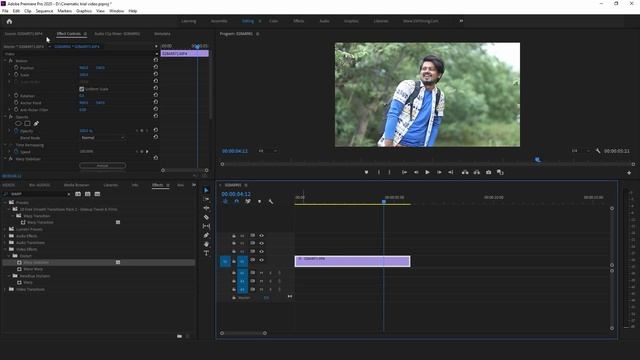Viewport: 640px width, 360px height.
Task: Hide the V1 track output eye
Action: [x=261, y=260]
